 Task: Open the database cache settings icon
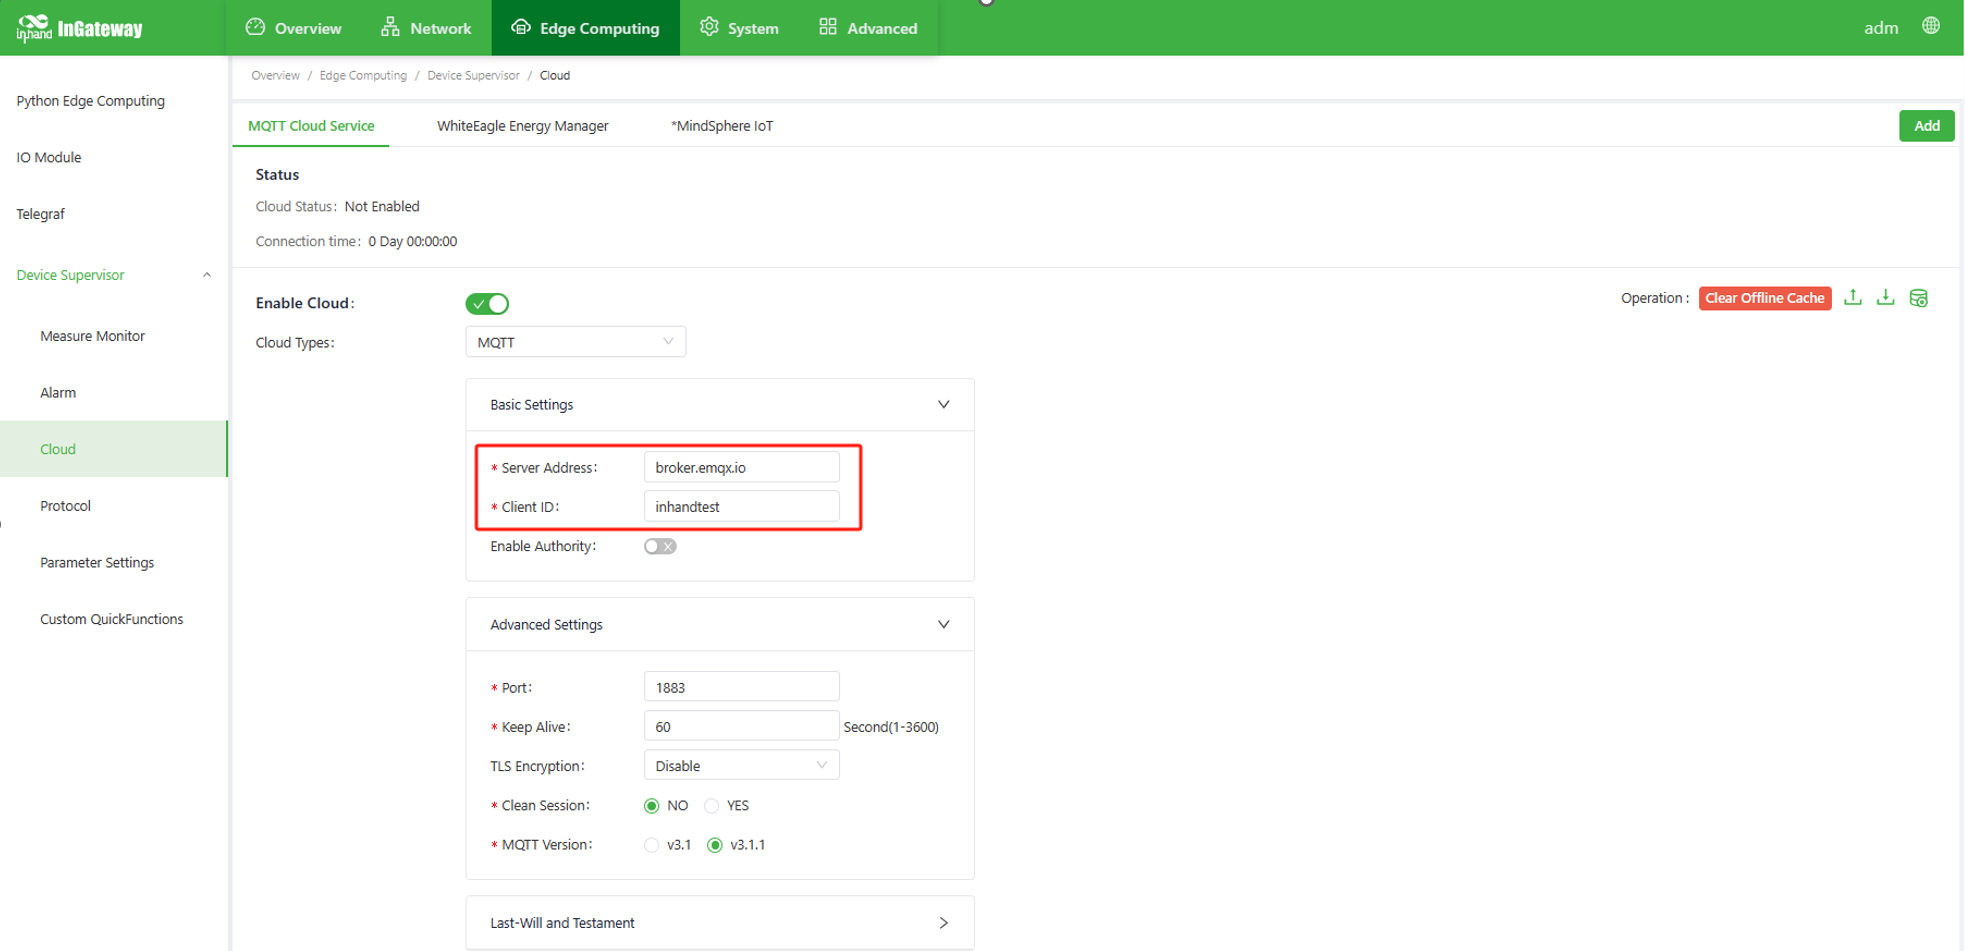(1919, 298)
